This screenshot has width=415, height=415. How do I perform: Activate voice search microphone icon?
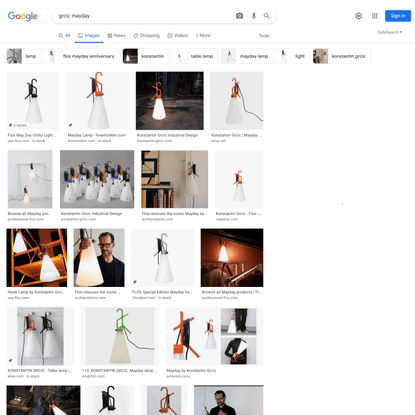[x=254, y=16]
